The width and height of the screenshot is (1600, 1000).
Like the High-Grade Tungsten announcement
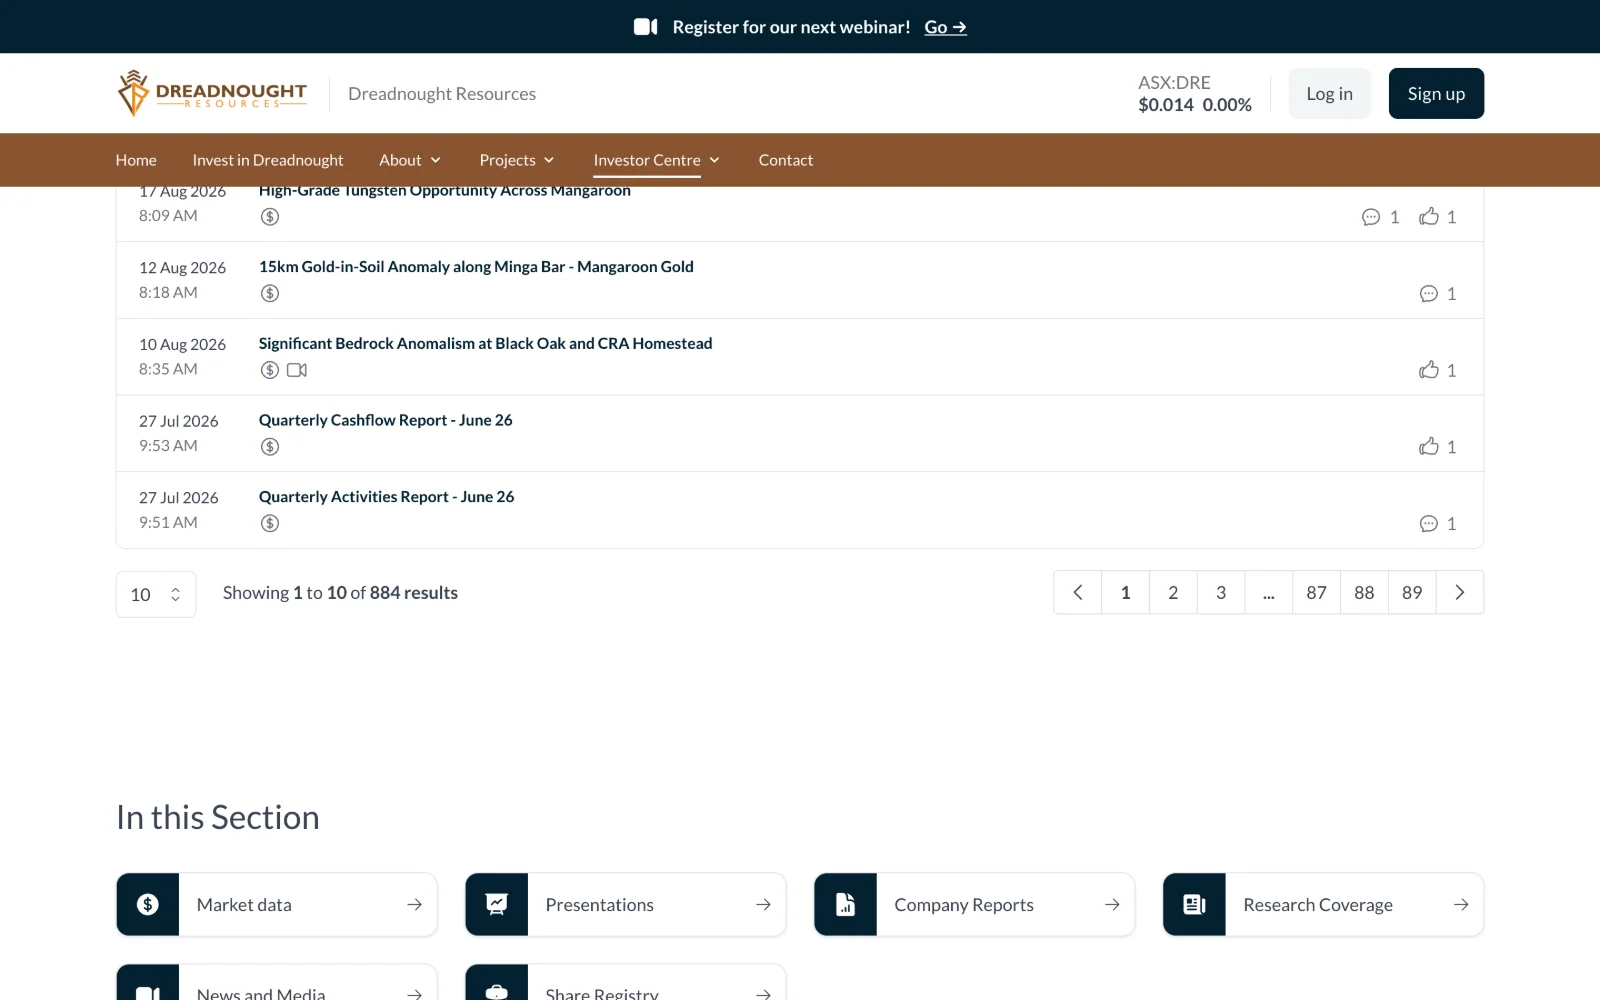(x=1438, y=217)
